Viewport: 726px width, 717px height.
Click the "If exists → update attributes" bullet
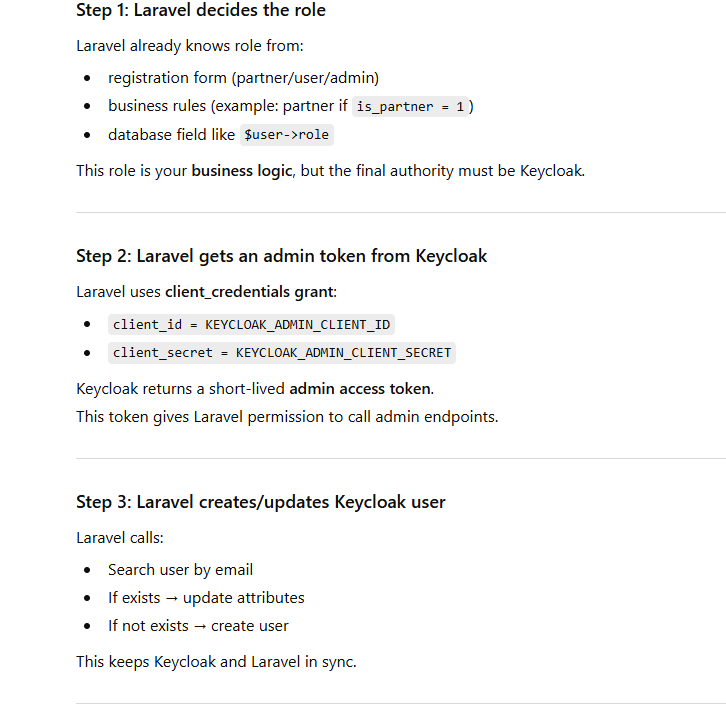point(206,598)
